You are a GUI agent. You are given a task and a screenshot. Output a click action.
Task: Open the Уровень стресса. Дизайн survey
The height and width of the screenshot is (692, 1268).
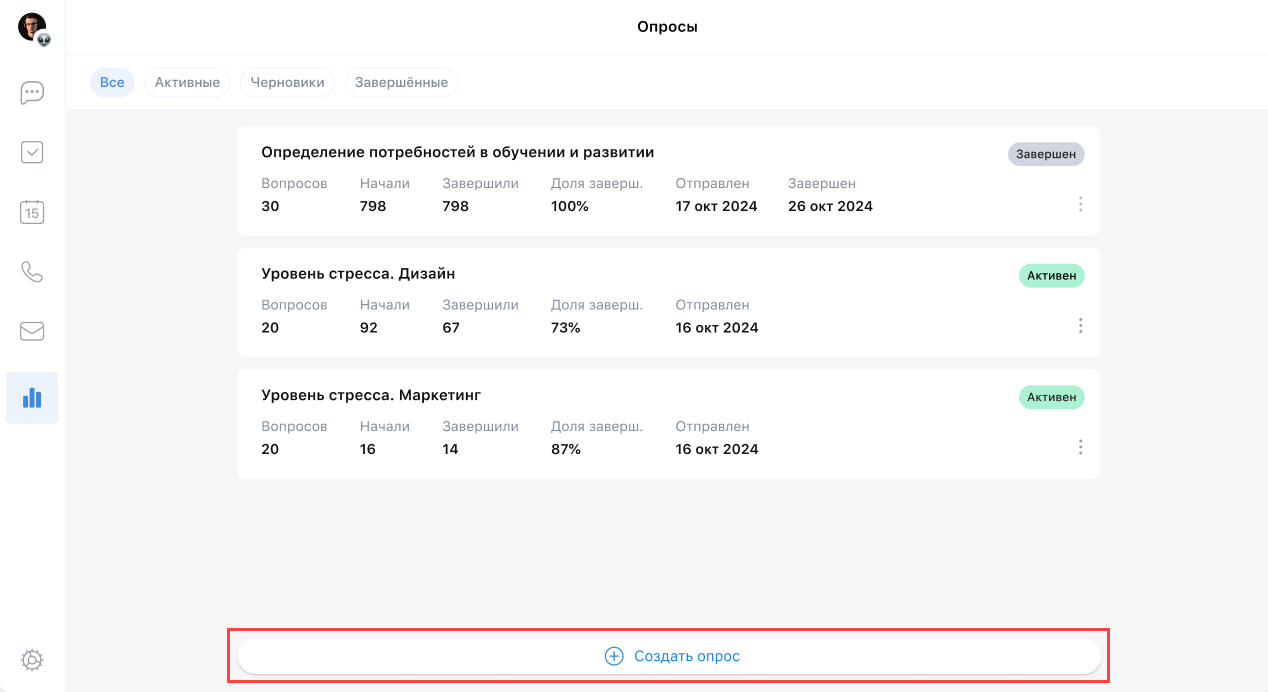358,274
